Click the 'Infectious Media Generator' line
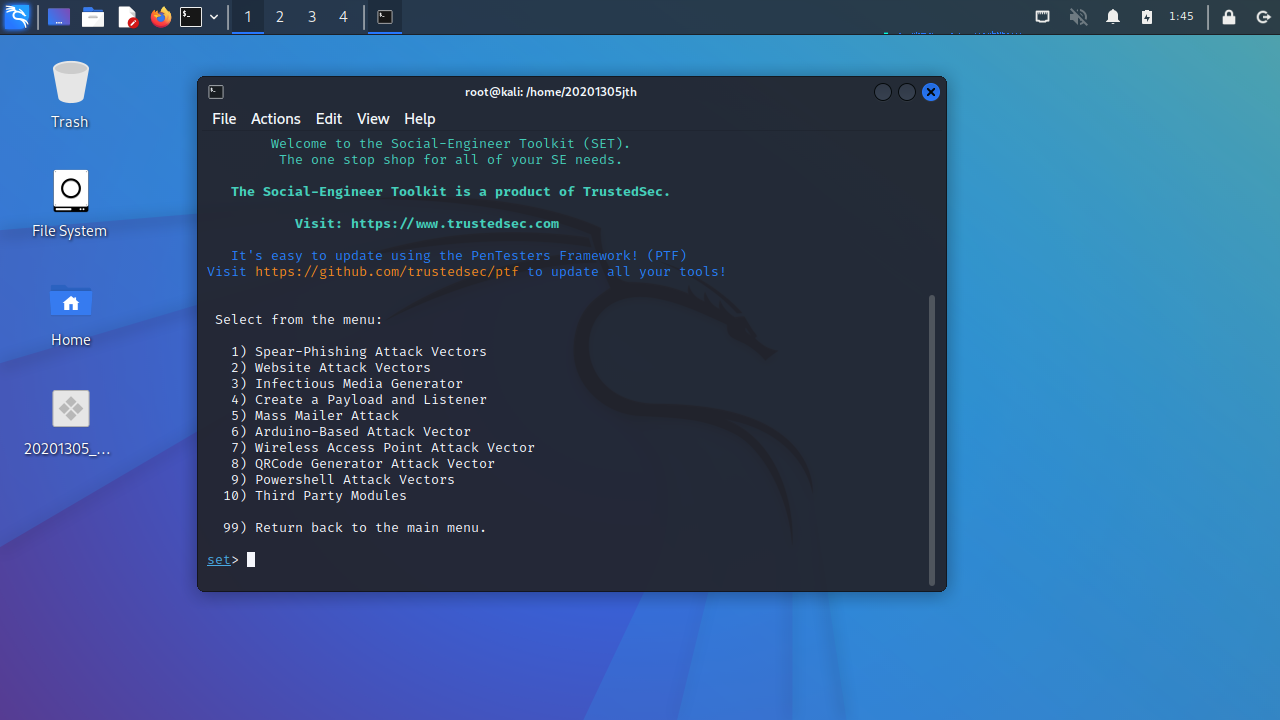Image resolution: width=1280 pixels, height=720 pixels. pos(347,384)
